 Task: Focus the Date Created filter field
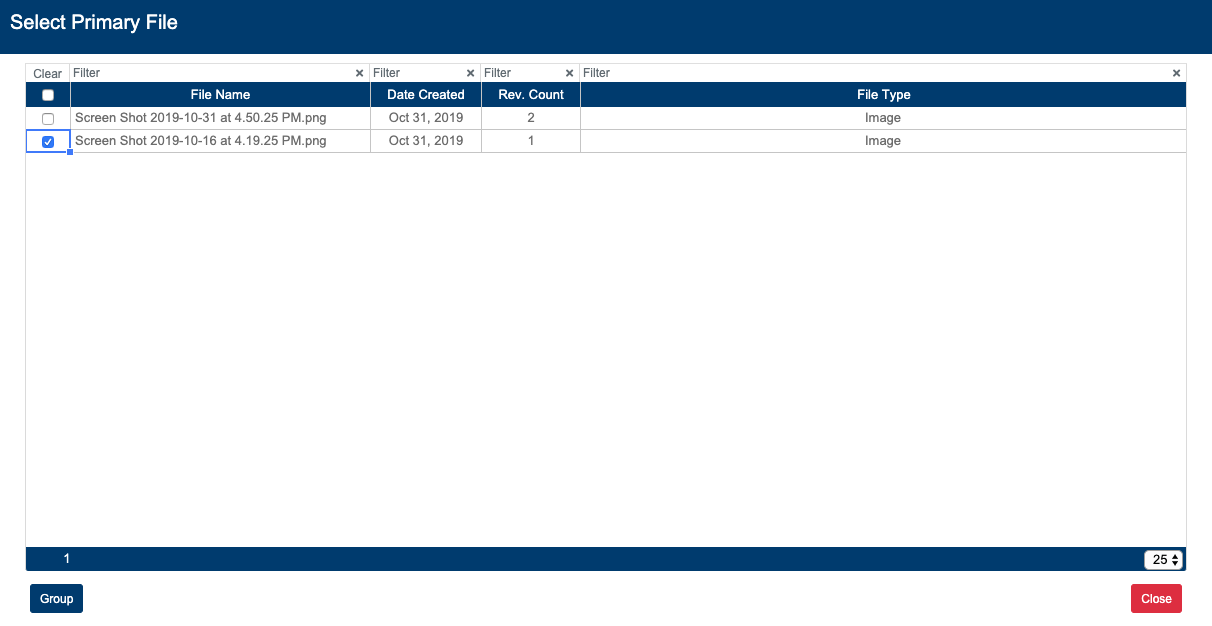[418, 73]
